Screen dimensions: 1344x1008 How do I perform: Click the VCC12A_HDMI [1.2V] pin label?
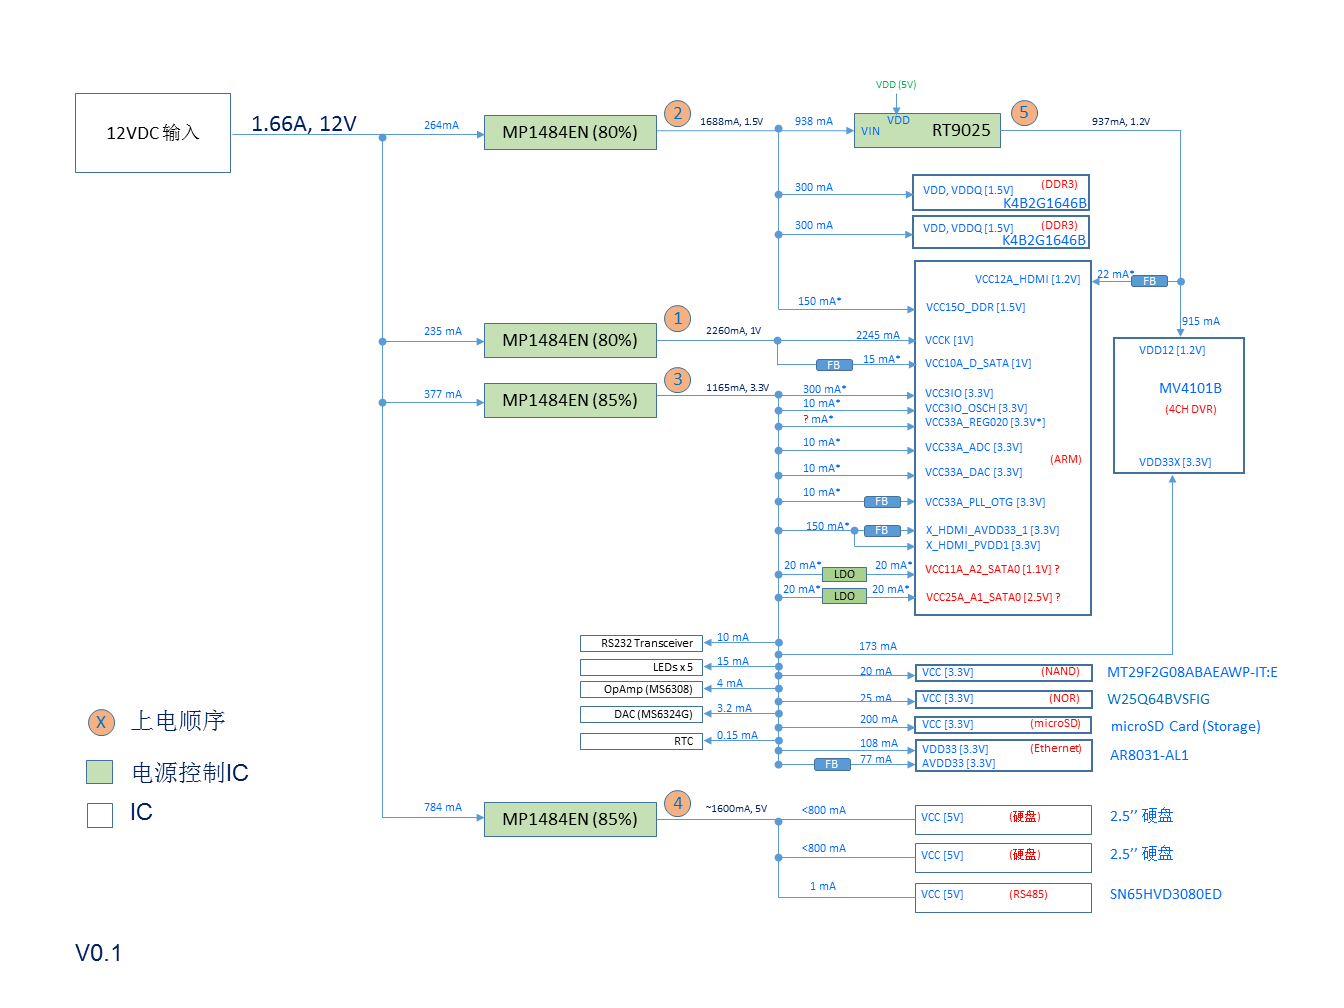[1028, 279]
